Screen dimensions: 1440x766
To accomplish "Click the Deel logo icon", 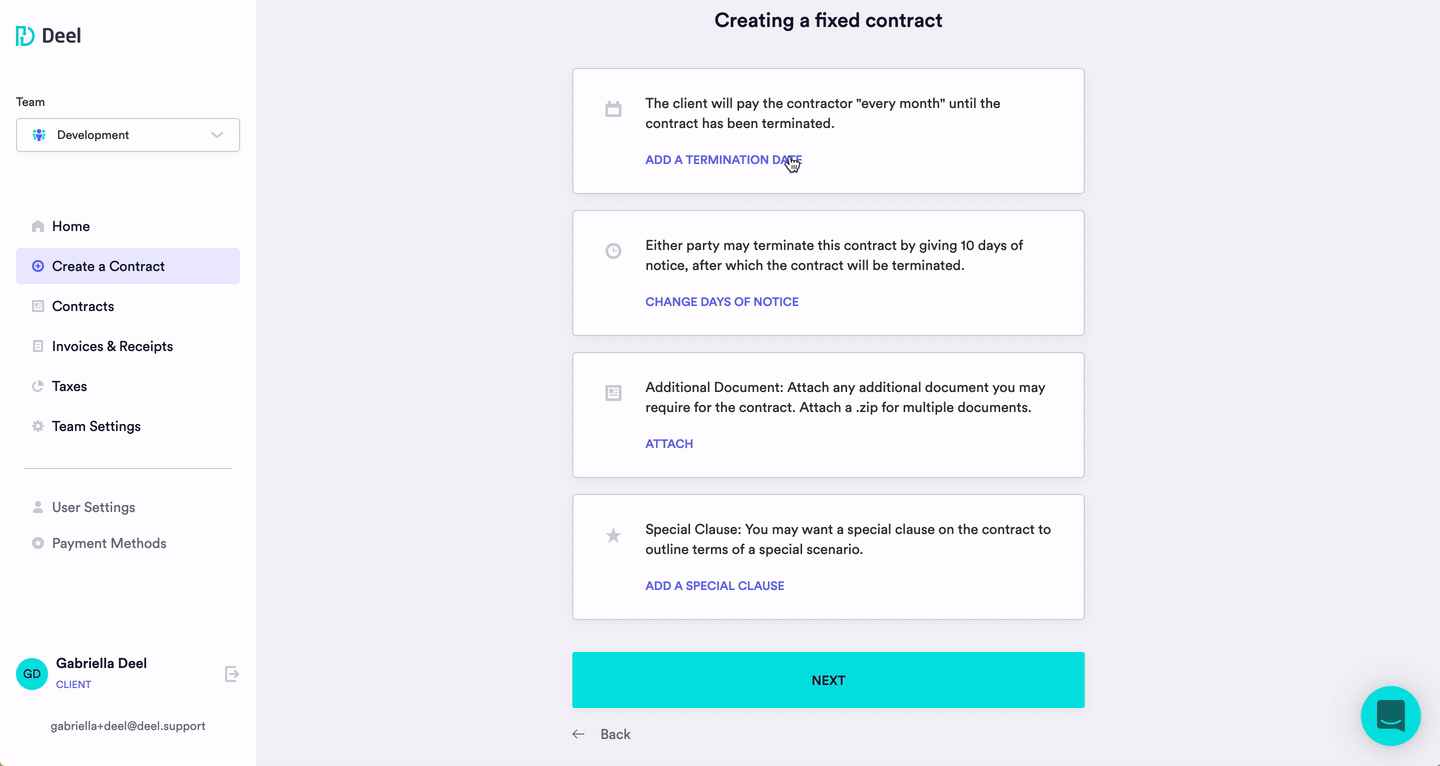I will (x=25, y=36).
